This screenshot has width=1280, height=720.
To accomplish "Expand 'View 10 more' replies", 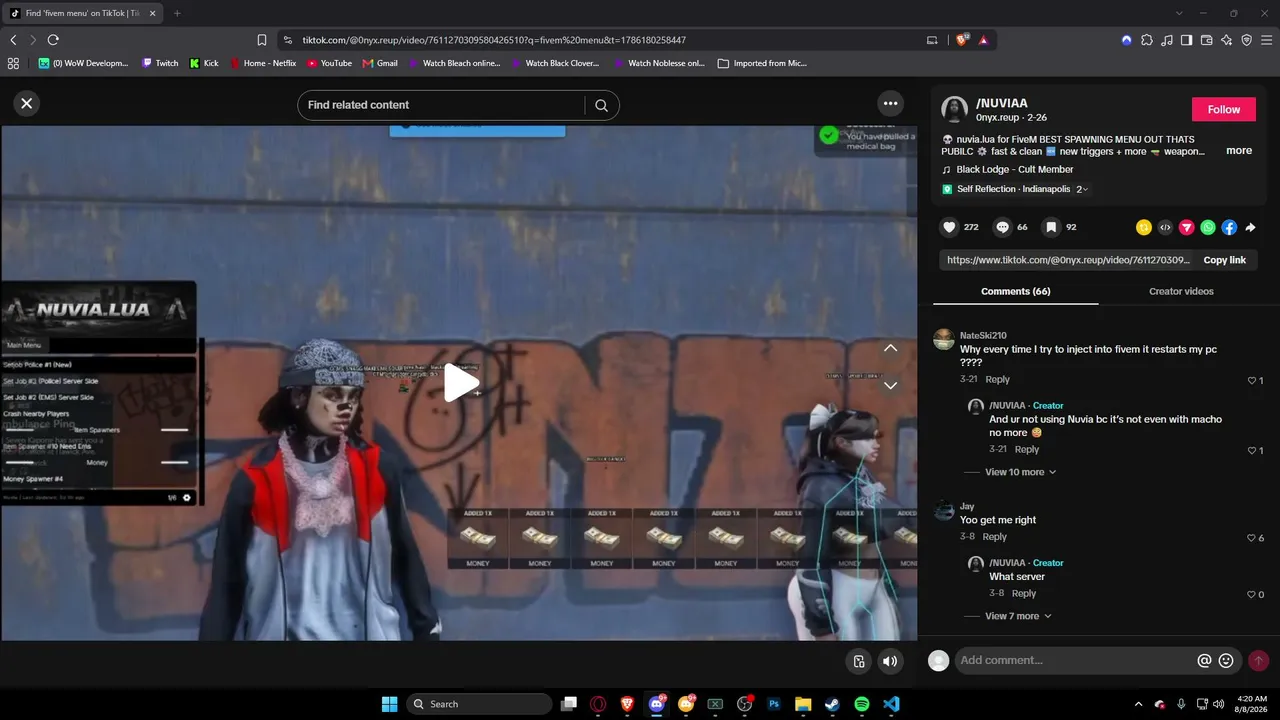I will 1020,472.
